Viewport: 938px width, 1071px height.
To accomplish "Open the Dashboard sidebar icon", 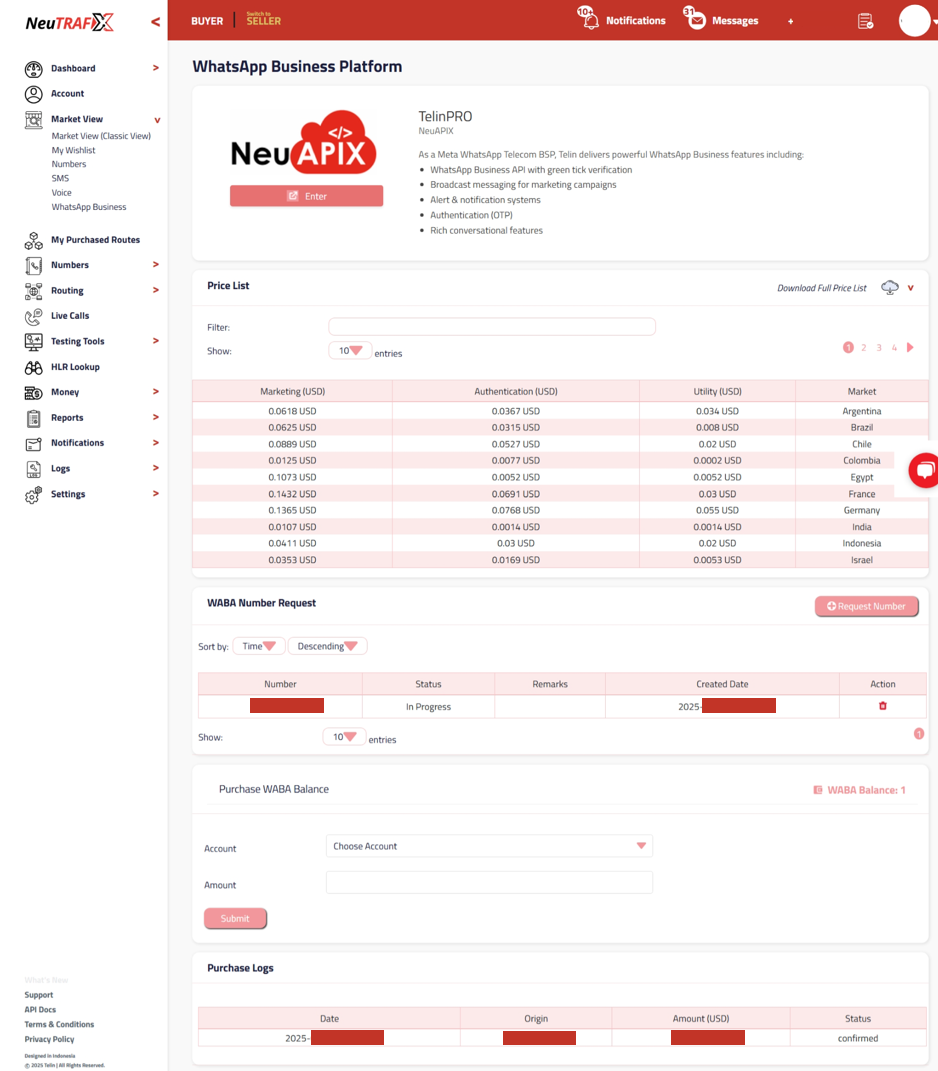I will pyautogui.click(x=33, y=69).
